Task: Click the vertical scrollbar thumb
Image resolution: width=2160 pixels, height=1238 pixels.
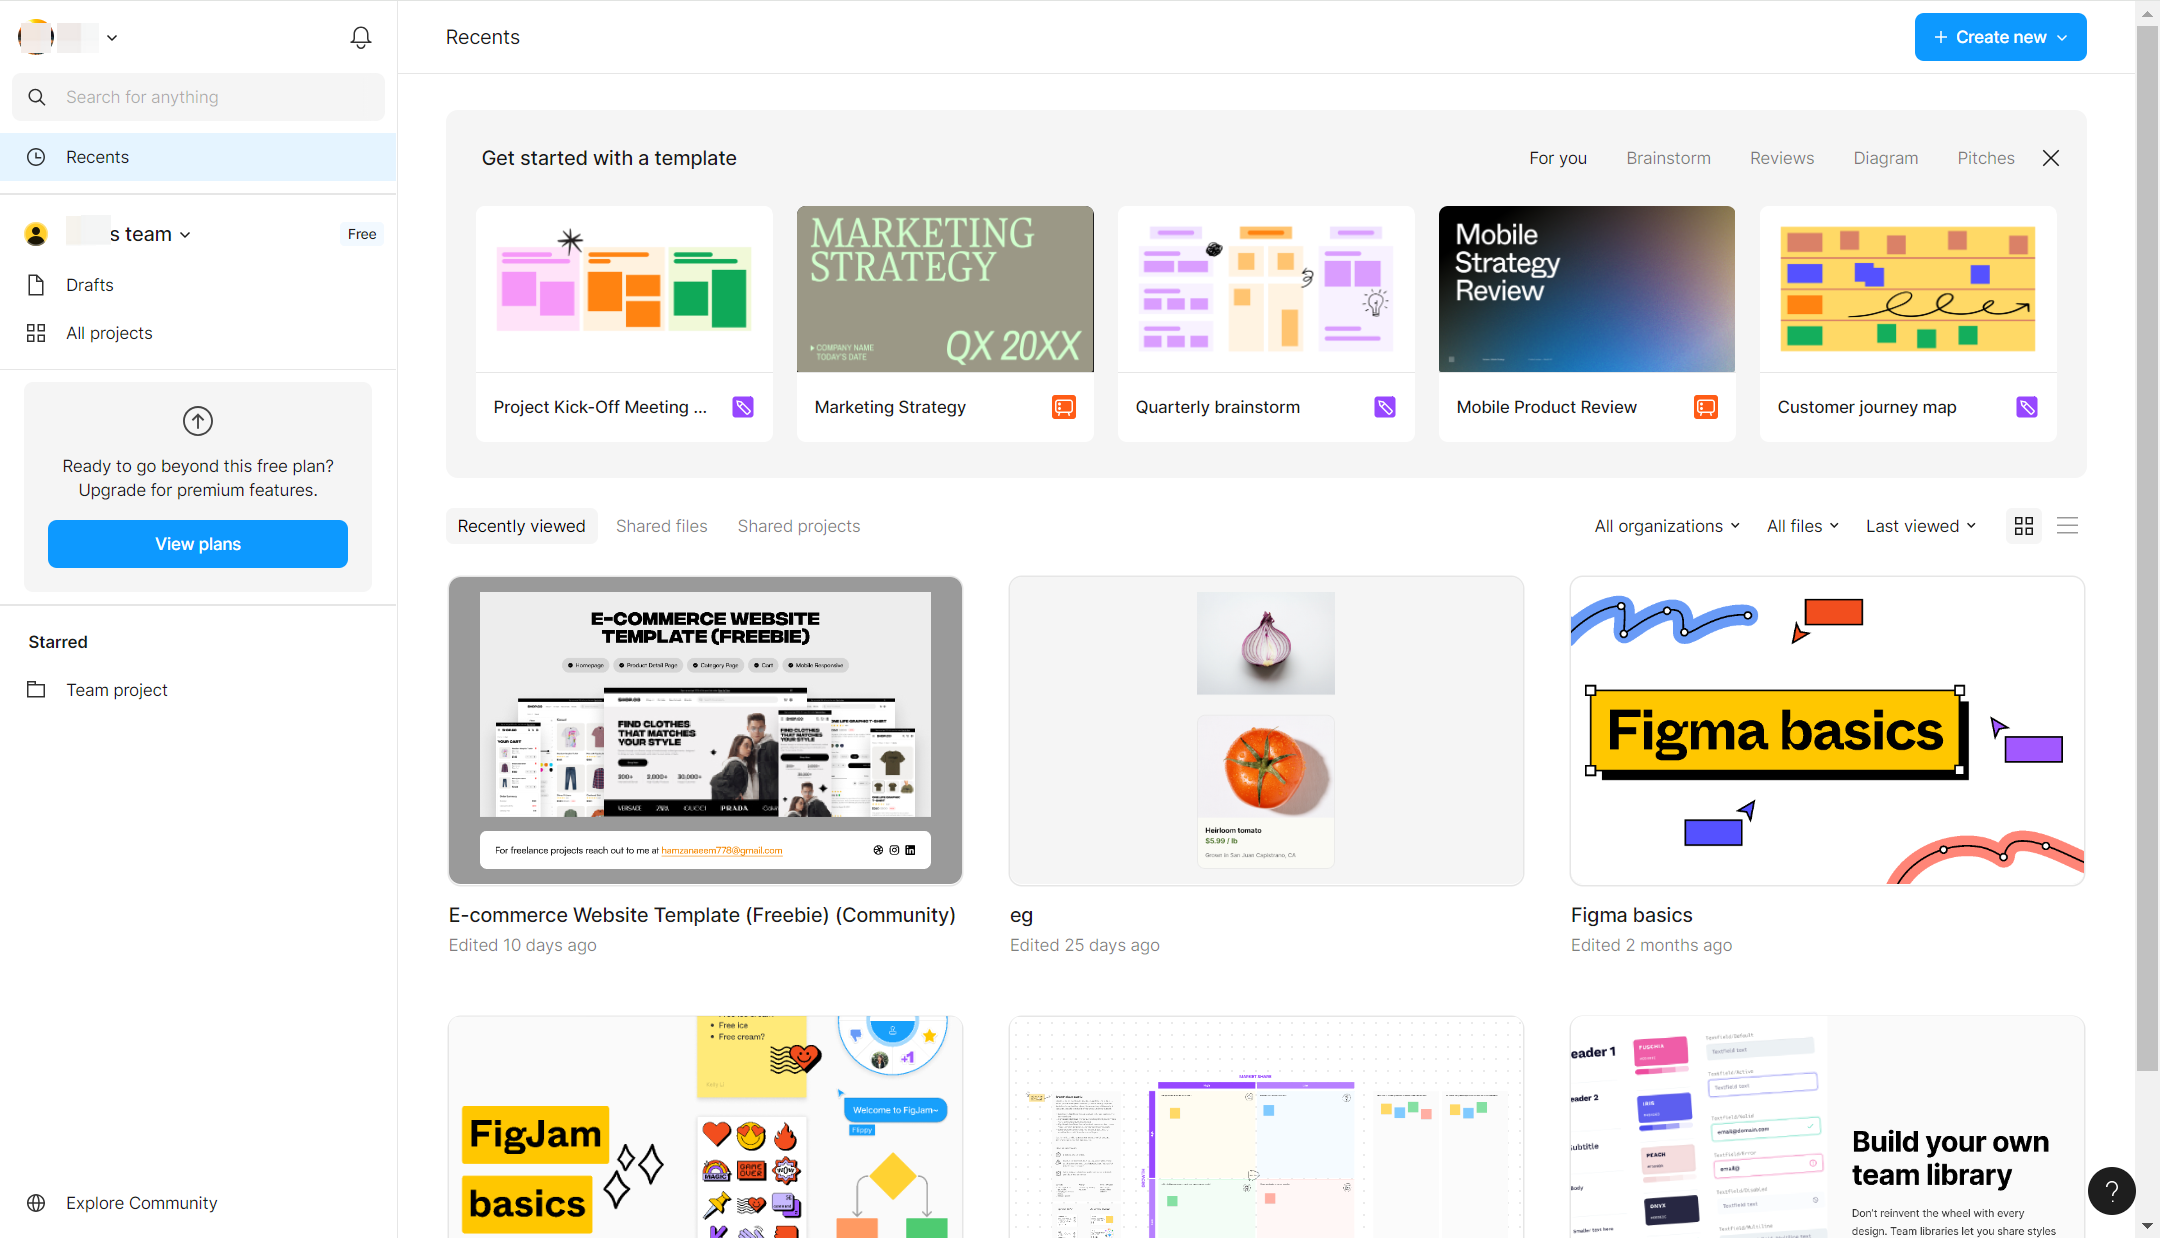Action: coord(2148,548)
